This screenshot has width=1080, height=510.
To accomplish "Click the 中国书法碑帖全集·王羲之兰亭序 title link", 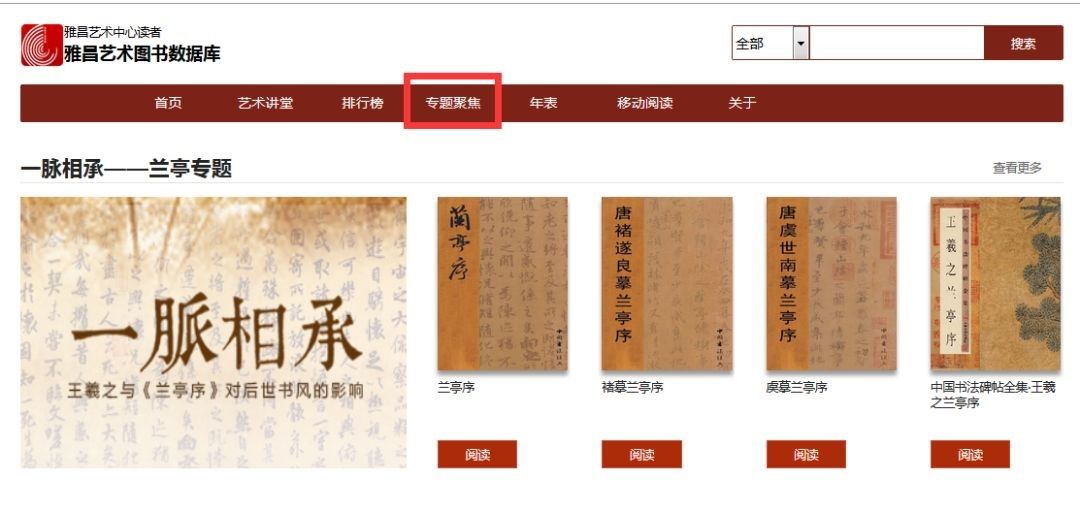I will (993, 395).
